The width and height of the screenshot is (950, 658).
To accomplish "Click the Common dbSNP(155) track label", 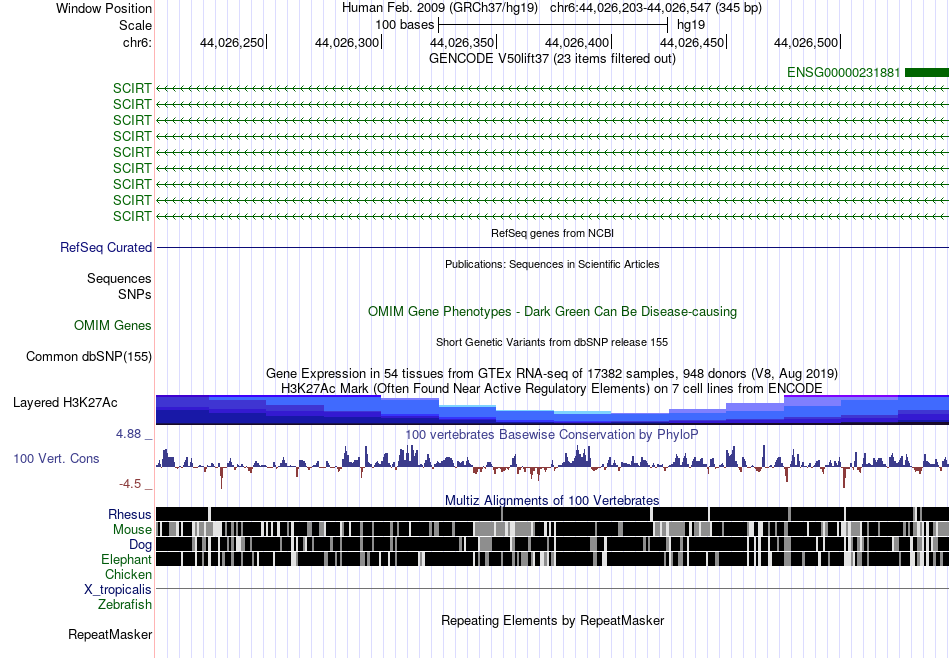I will coord(89,356).
